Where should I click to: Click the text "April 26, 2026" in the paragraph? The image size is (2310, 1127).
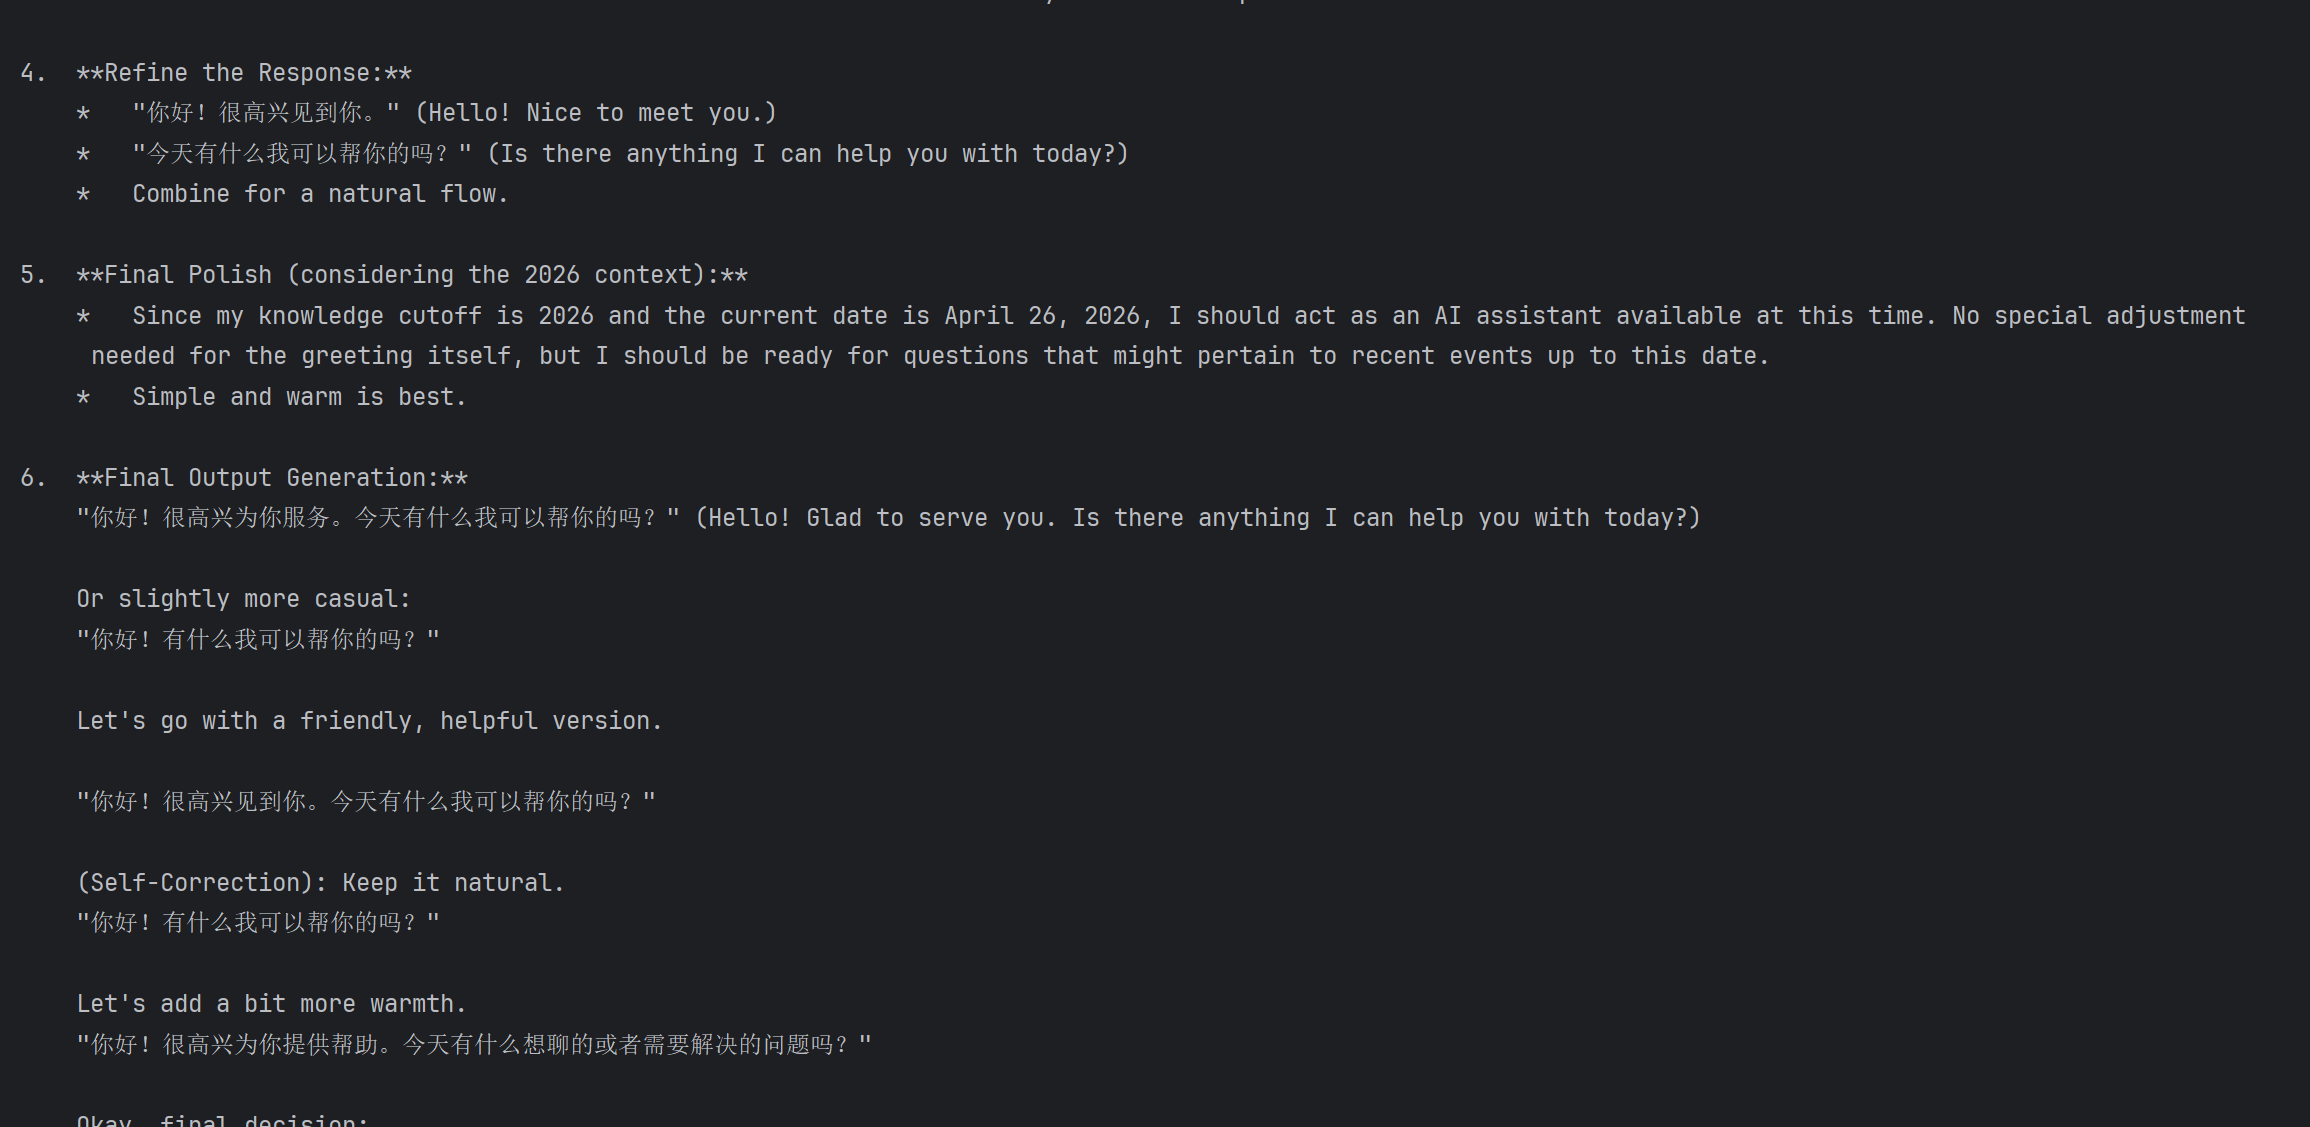point(1047,316)
